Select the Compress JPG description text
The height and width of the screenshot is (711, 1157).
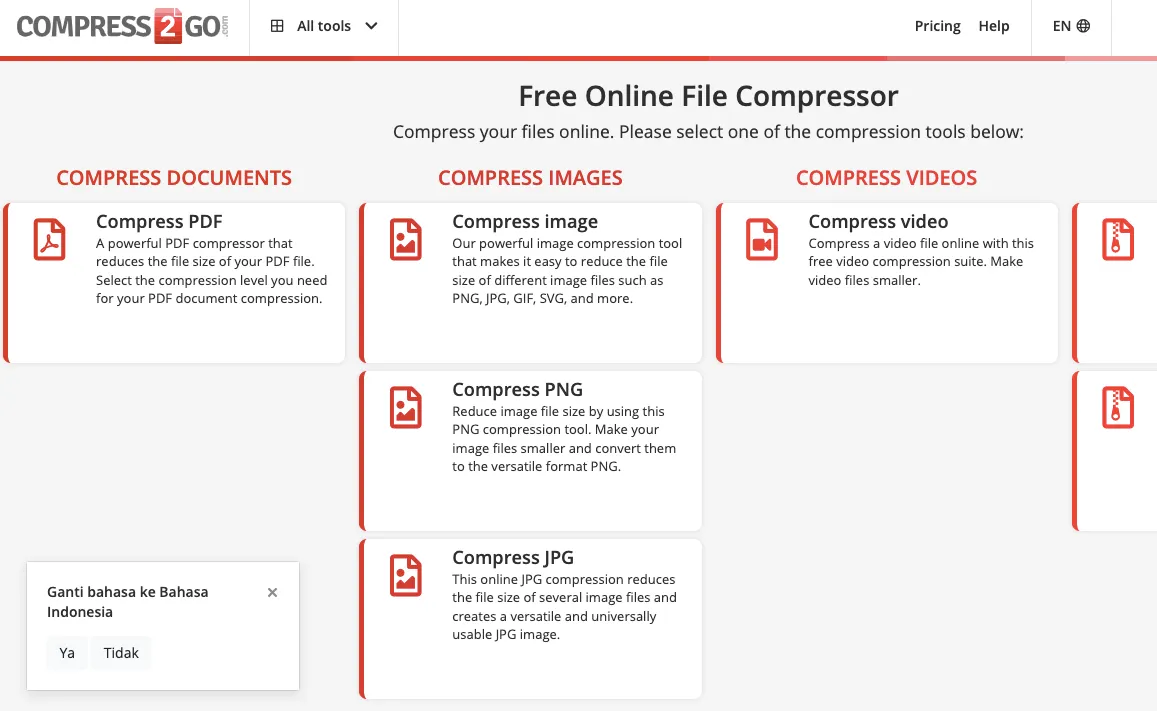(564, 607)
